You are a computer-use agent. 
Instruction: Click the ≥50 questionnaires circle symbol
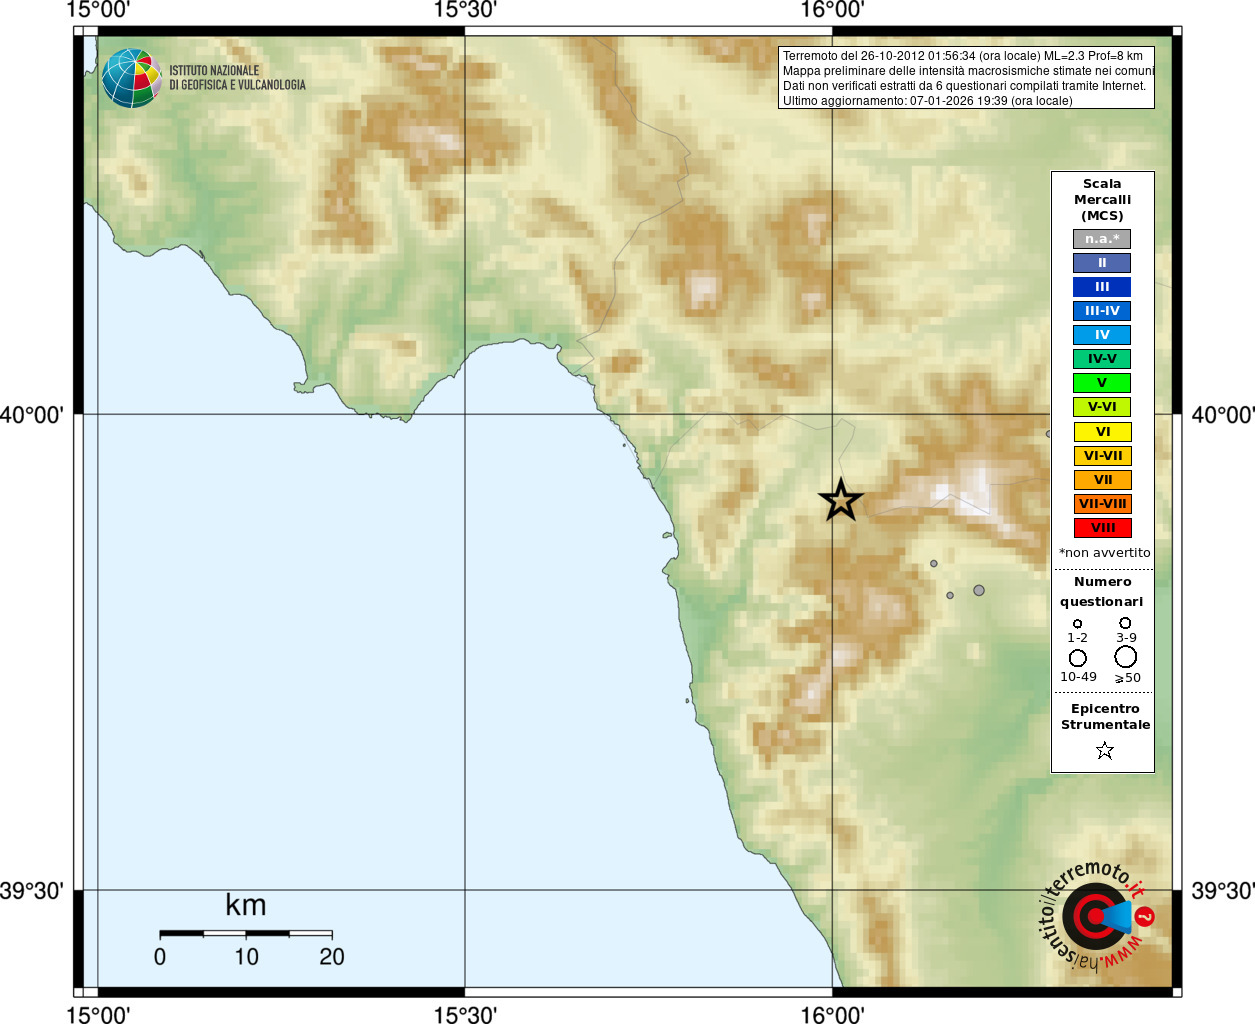click(1126, 657)
